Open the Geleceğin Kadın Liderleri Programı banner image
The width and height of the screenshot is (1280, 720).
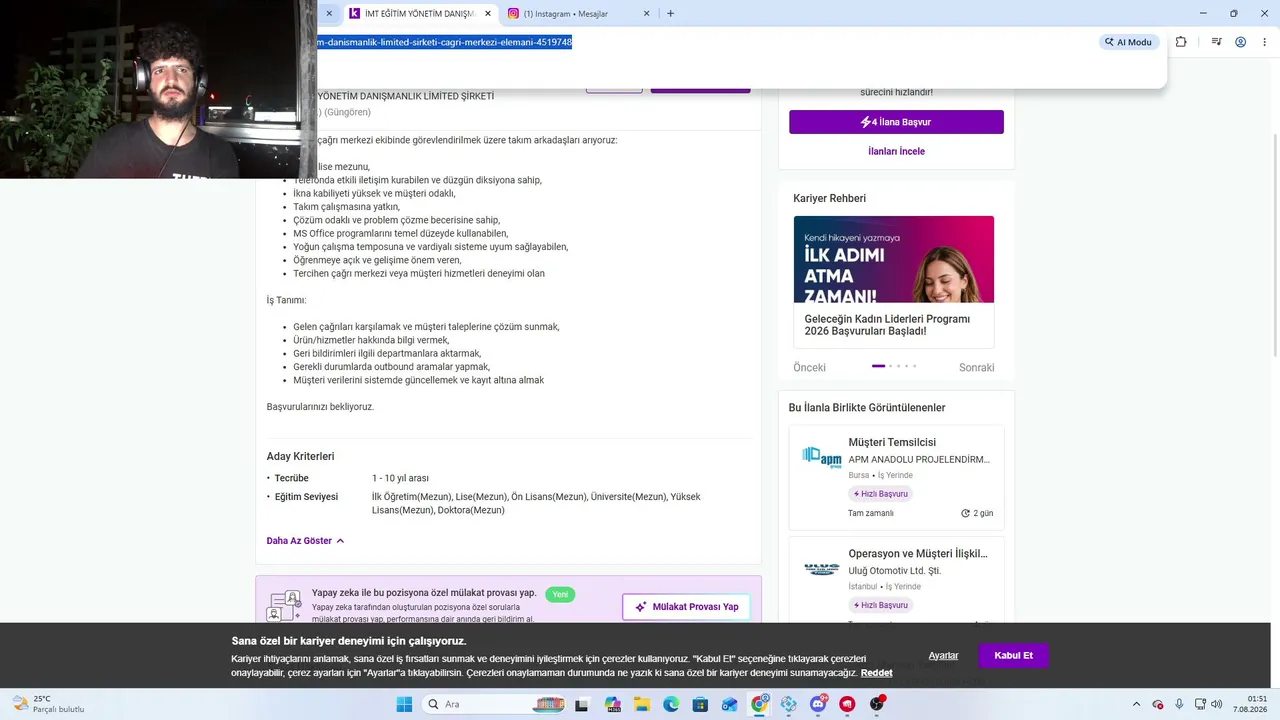point(894,259)
